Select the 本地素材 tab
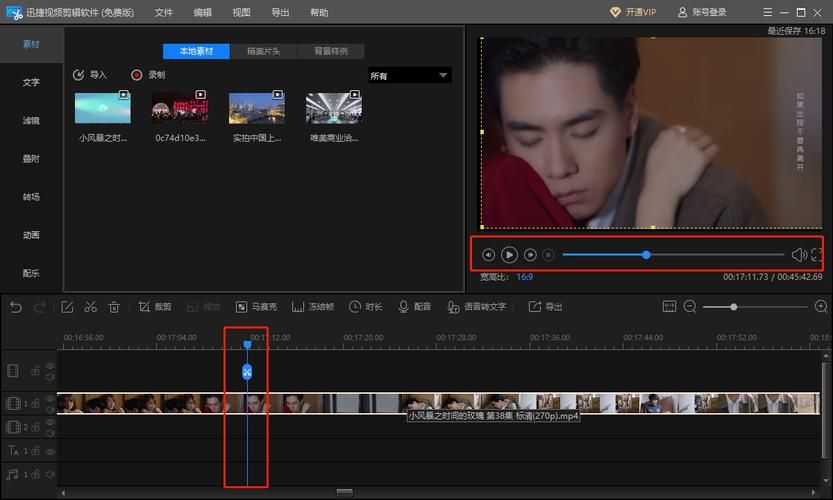Viewport: 833px width, 500px height. click(x=196, y=52)
